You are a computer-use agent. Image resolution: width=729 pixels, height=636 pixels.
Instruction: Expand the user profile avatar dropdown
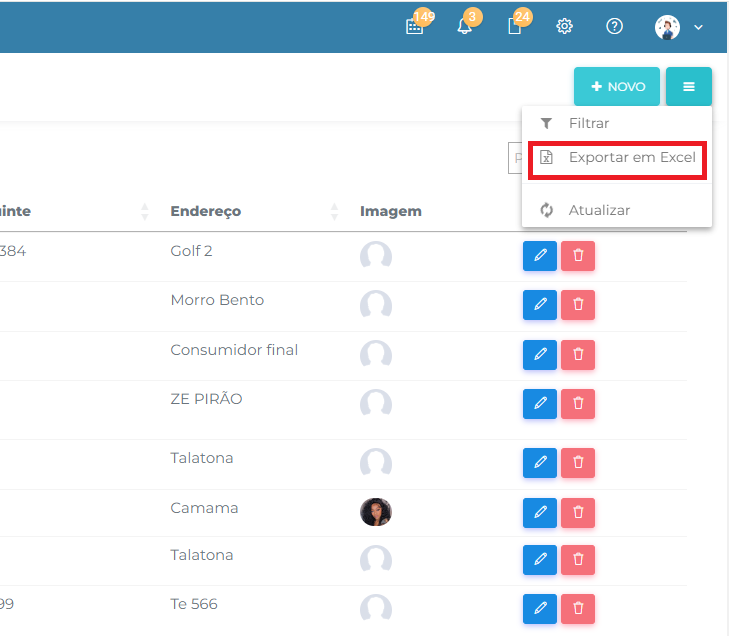click(x=679, y=27)
